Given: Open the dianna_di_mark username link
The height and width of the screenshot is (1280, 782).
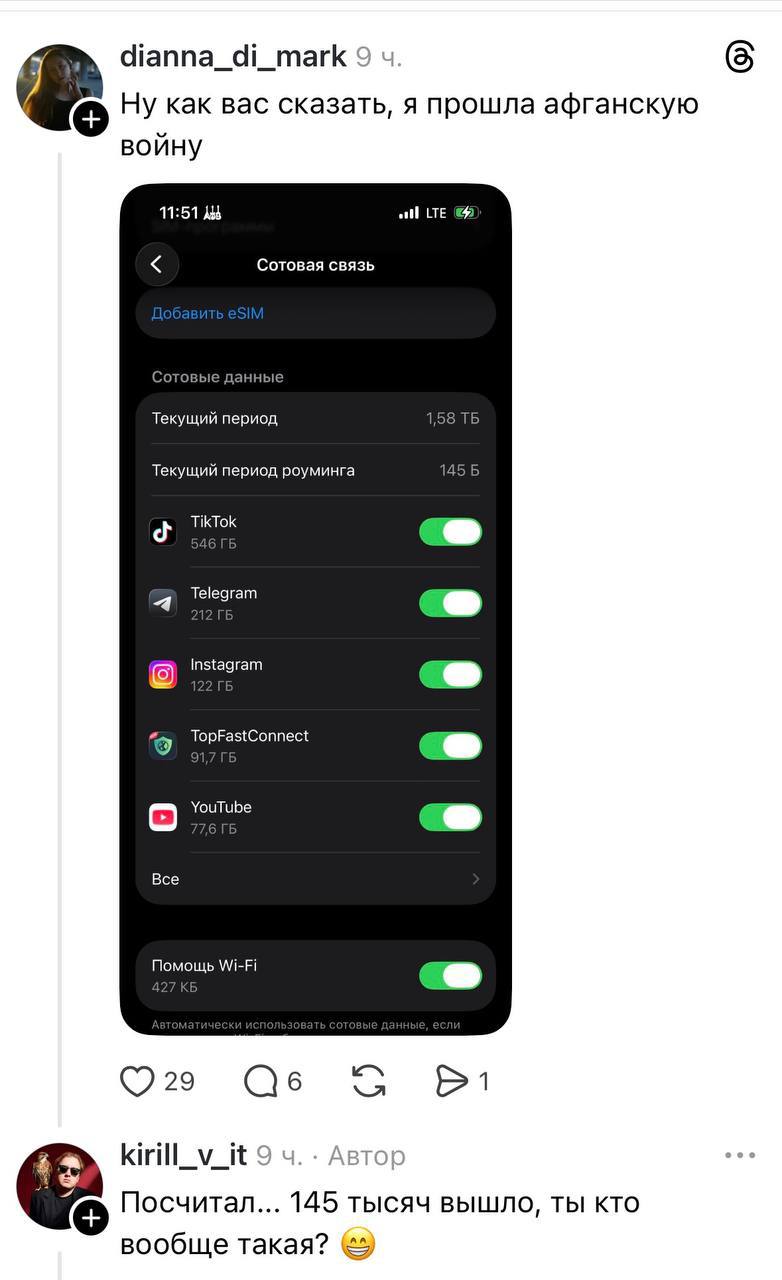Looking at the screenshot, I should (x=233, y=57).
